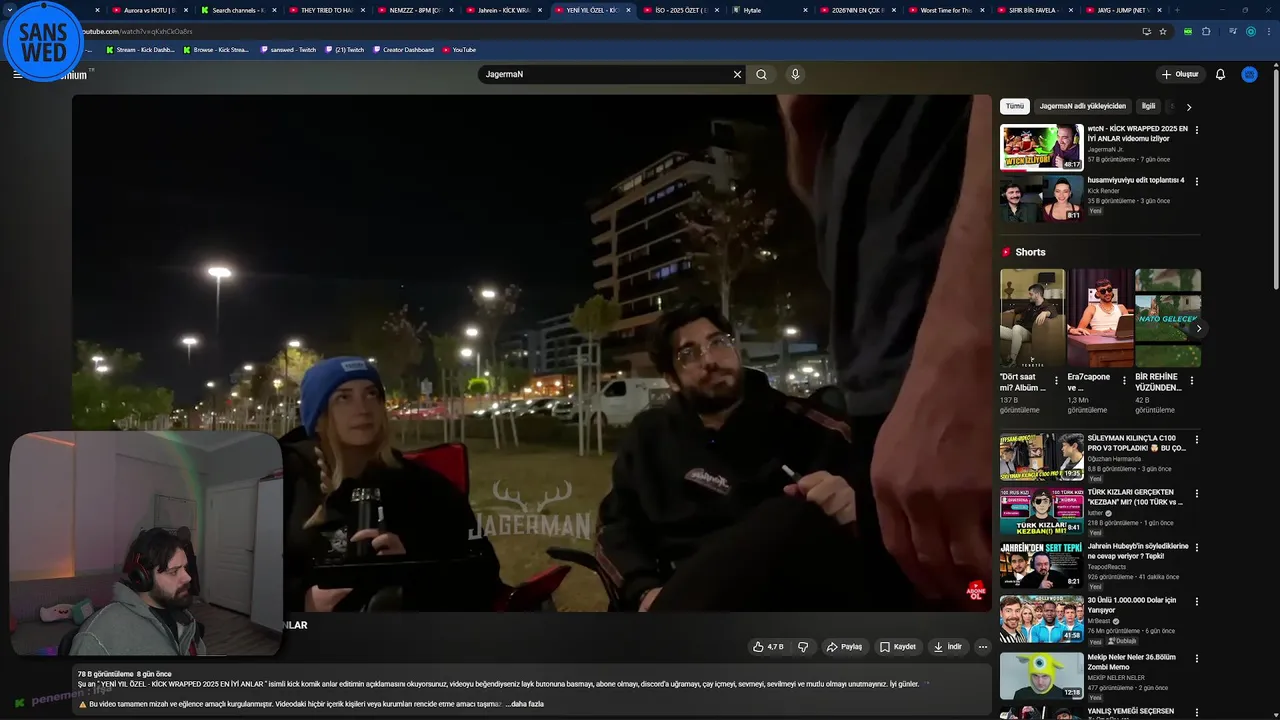Open the JAHREIN'DEN SERT TEPKİ thumbnail
This screenshot has height=720, width=1280.
click(1042, 565)
